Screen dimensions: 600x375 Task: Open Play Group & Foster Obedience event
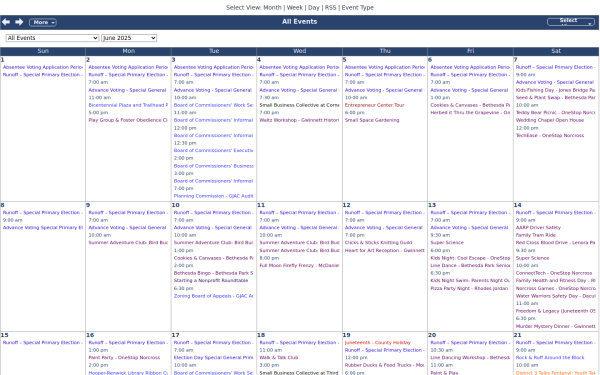coord(128,120)
